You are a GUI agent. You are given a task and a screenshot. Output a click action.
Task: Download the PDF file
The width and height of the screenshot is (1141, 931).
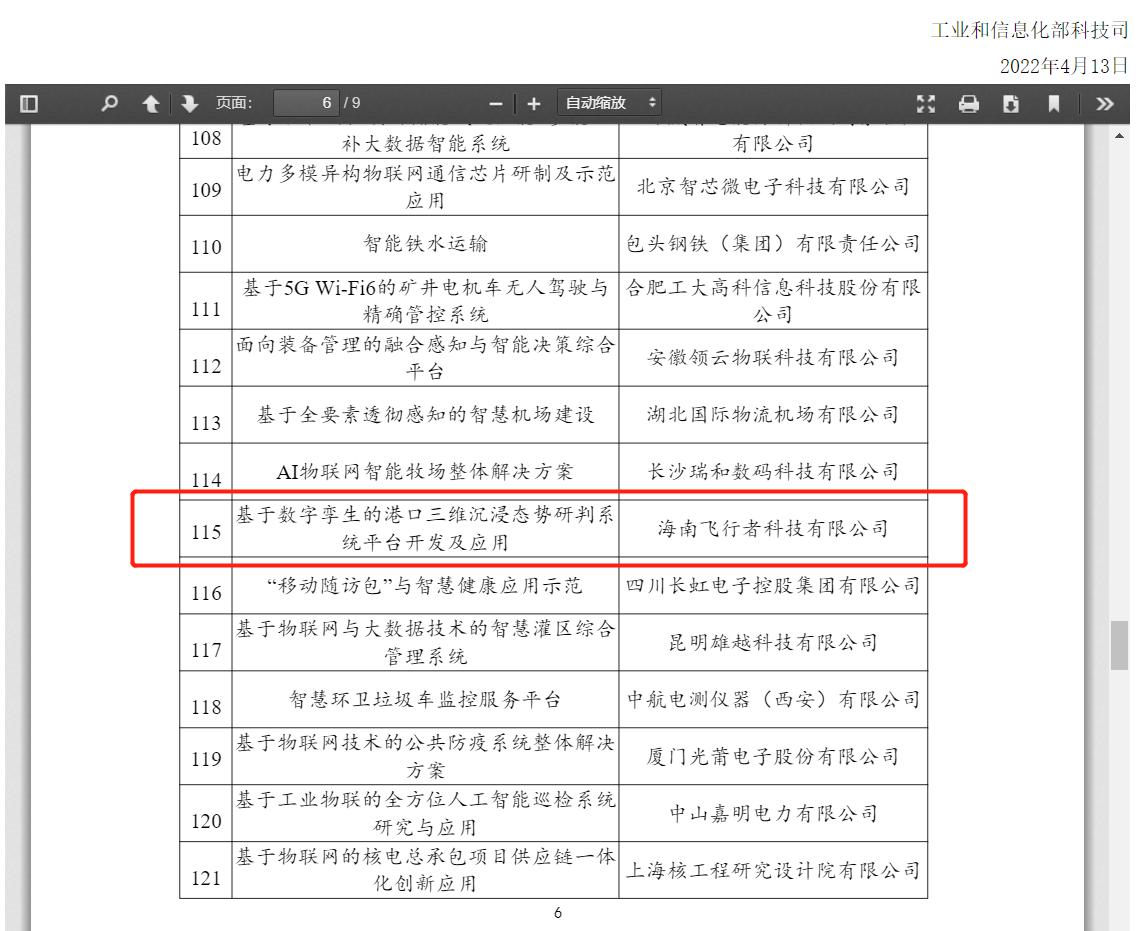click(1011, 103)
